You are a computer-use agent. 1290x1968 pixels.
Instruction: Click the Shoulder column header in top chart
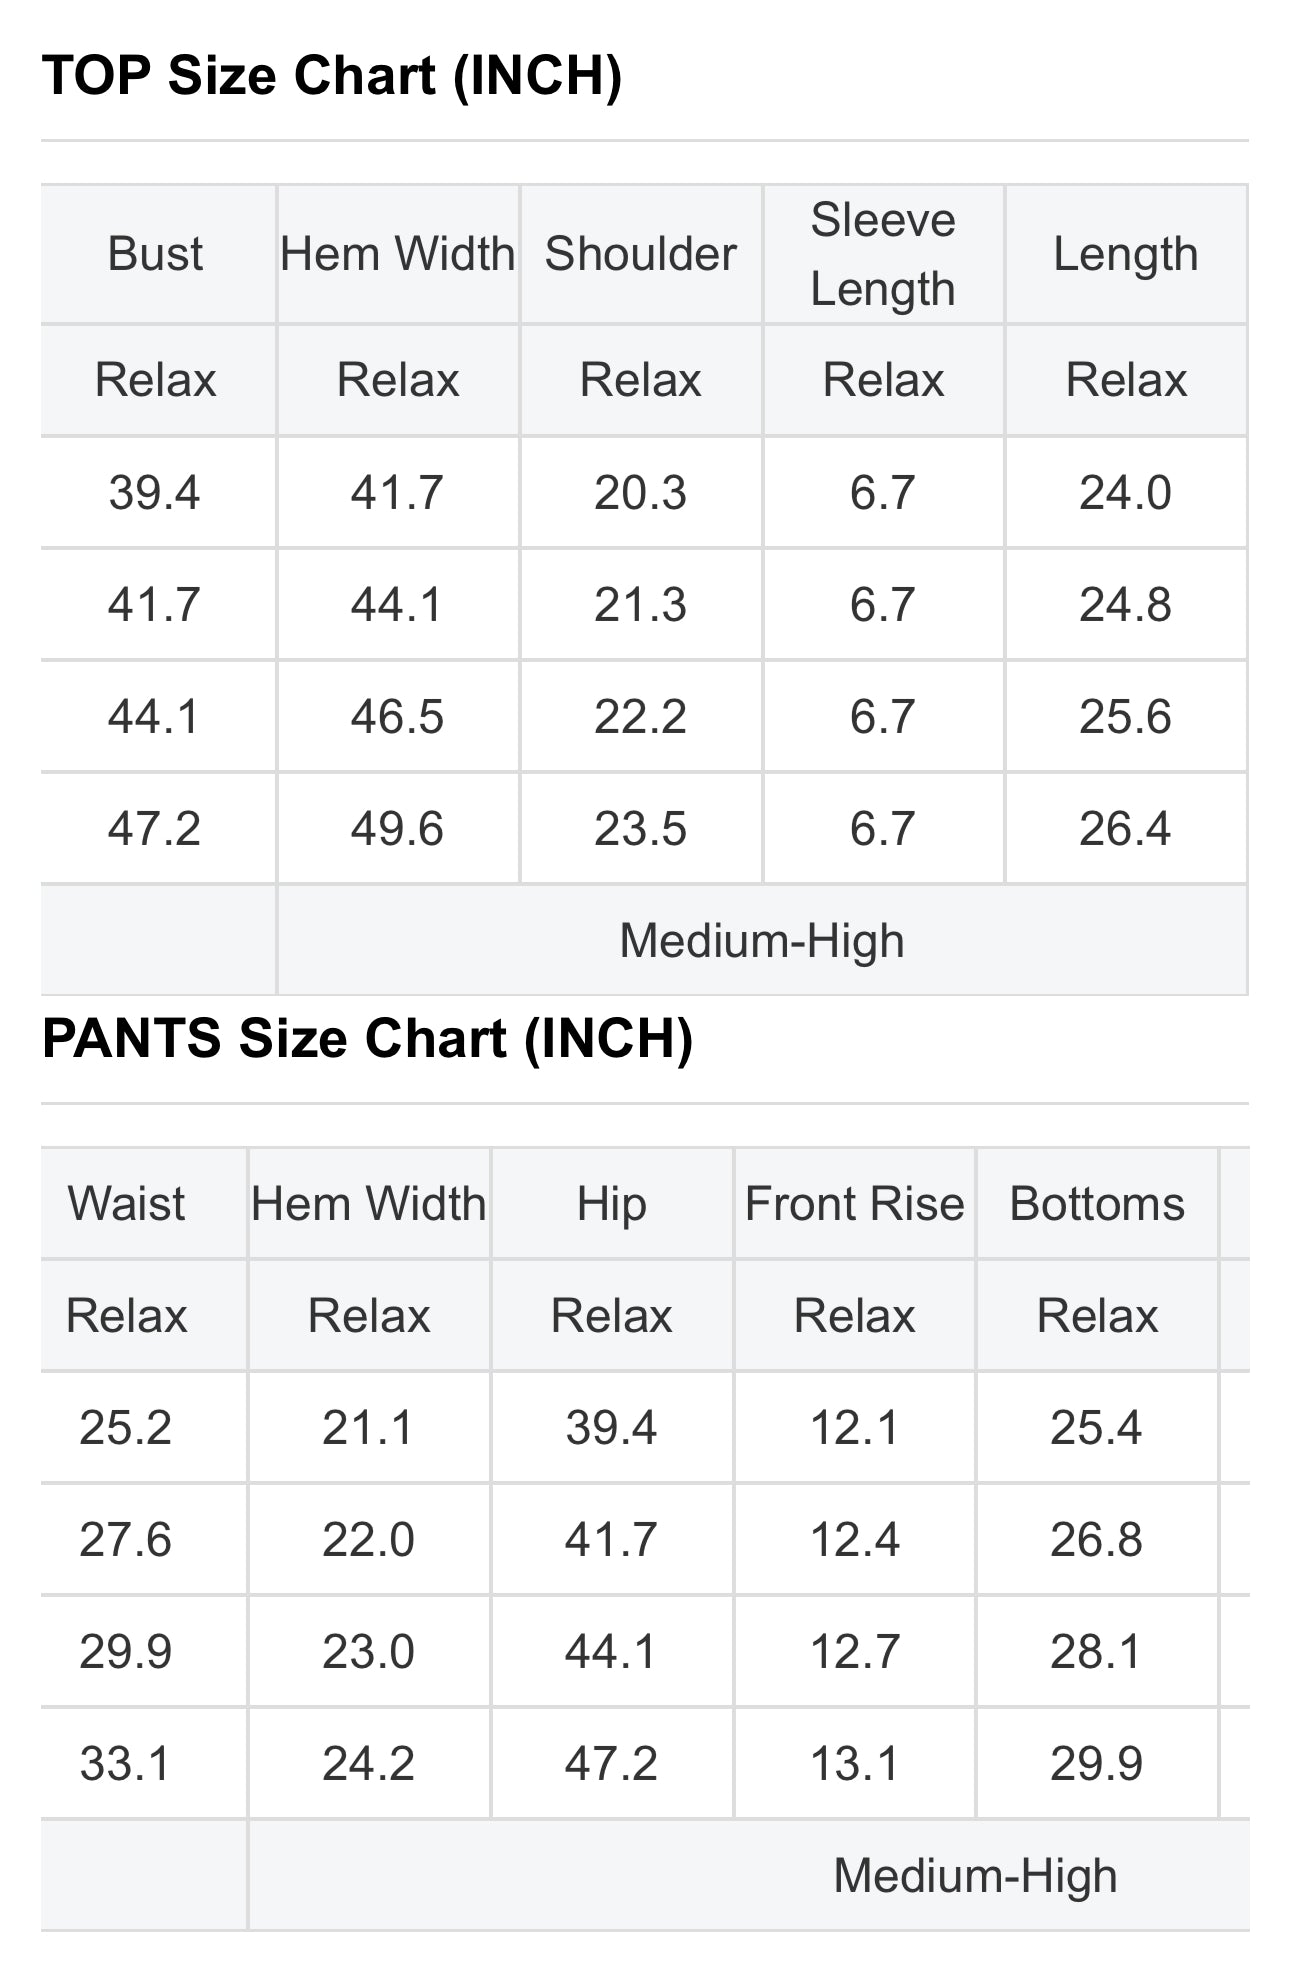tap(640, 254)
